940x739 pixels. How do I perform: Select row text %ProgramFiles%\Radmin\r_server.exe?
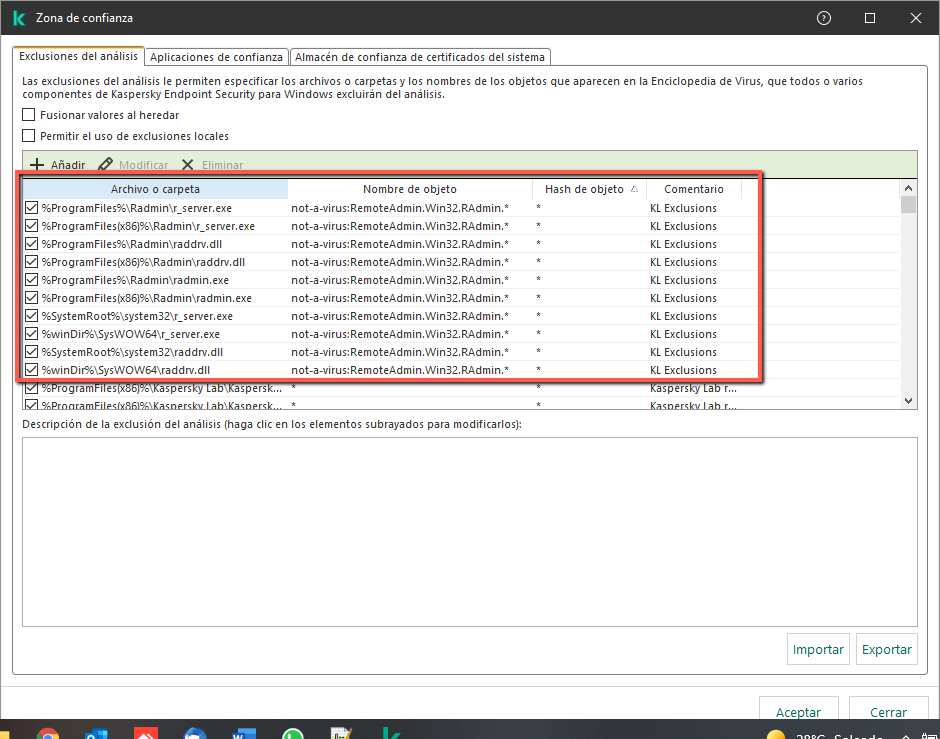point(137,208)
